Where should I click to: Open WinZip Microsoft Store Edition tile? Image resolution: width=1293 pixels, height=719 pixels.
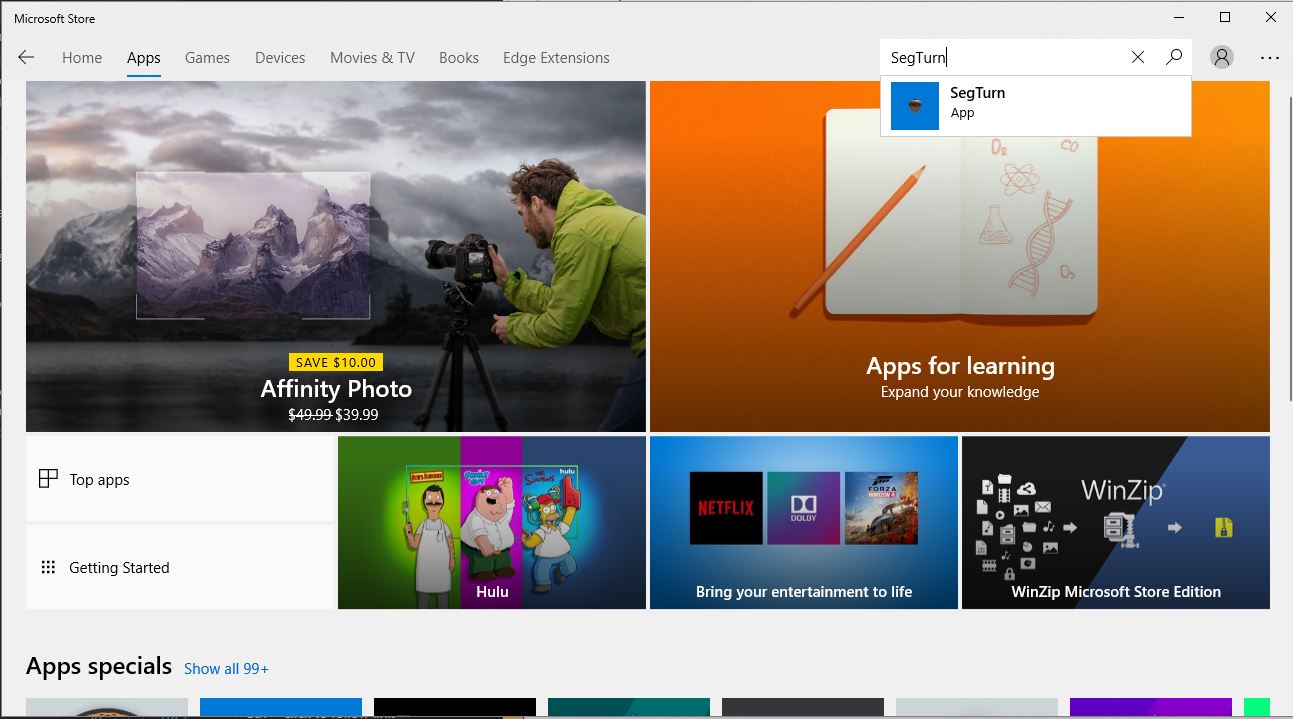1115,522
